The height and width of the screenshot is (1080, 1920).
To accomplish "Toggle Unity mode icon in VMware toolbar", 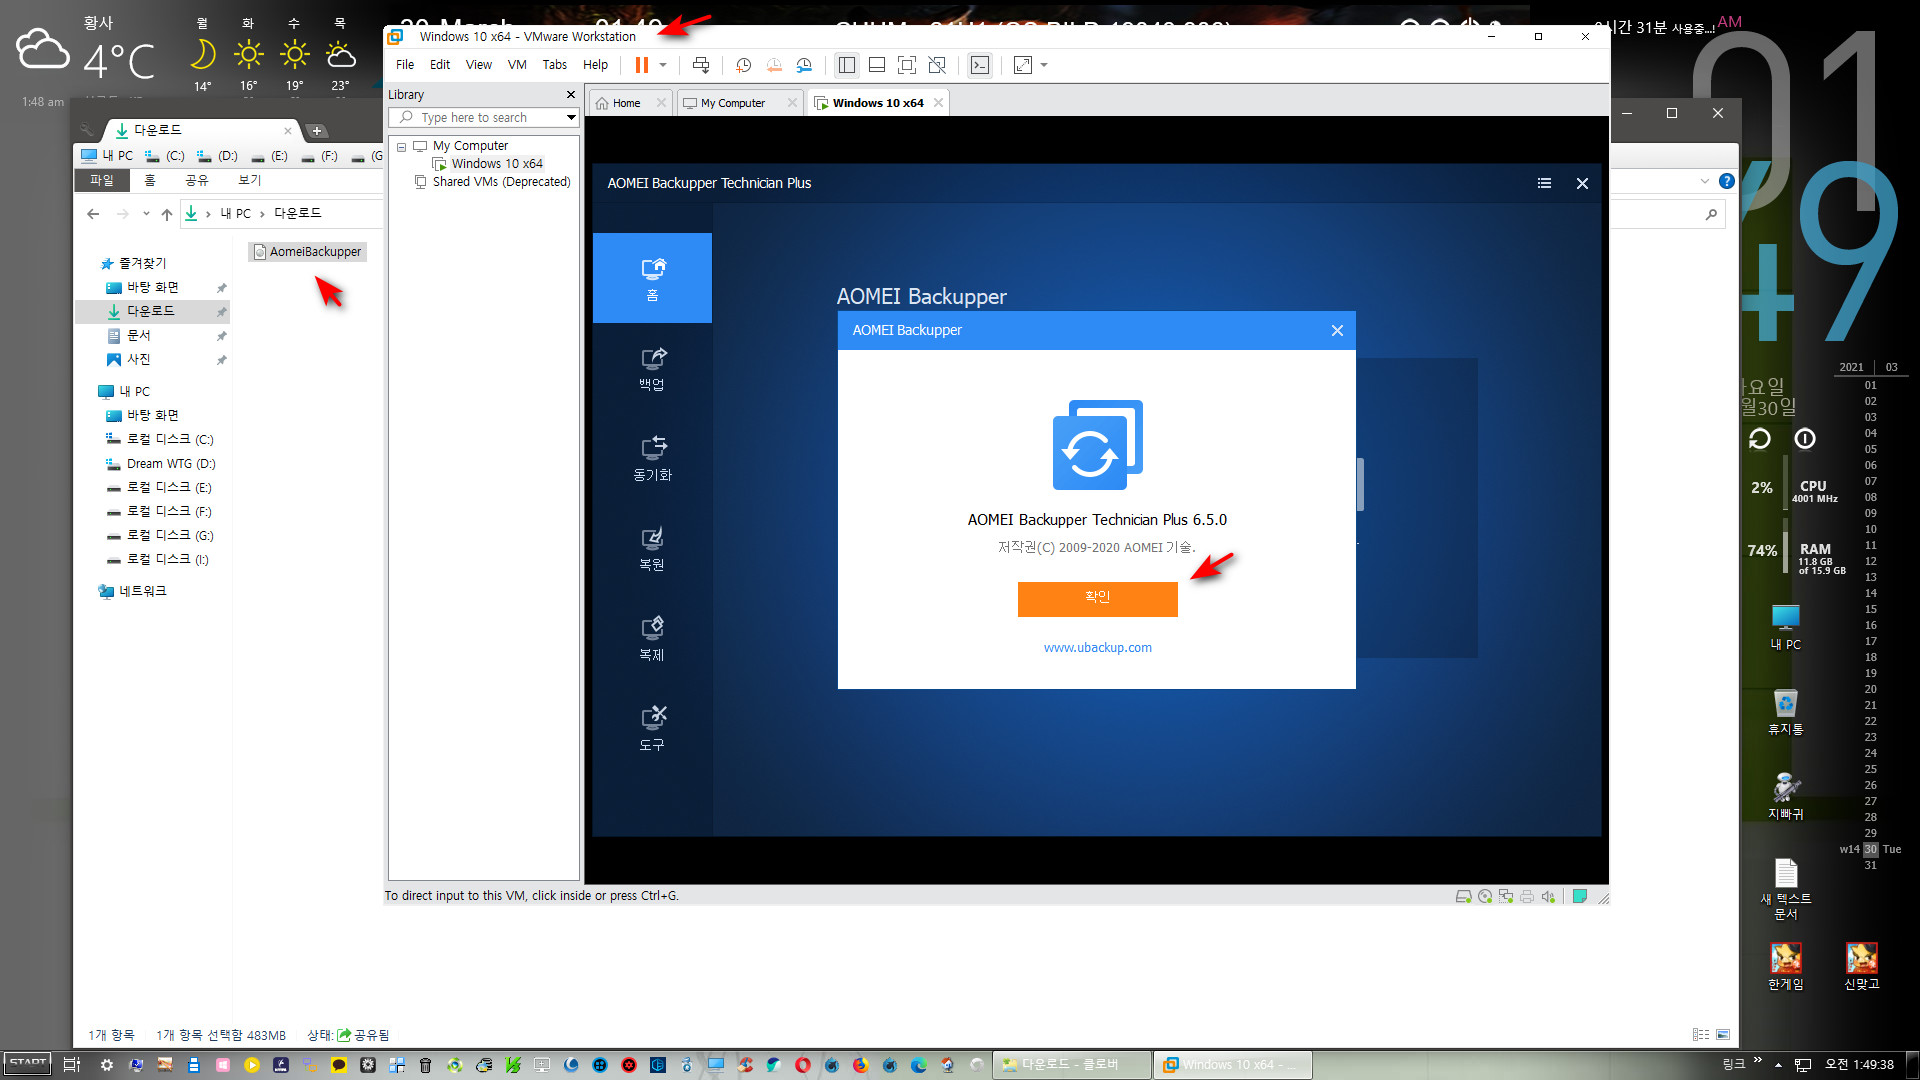I will tap(937, 65).
